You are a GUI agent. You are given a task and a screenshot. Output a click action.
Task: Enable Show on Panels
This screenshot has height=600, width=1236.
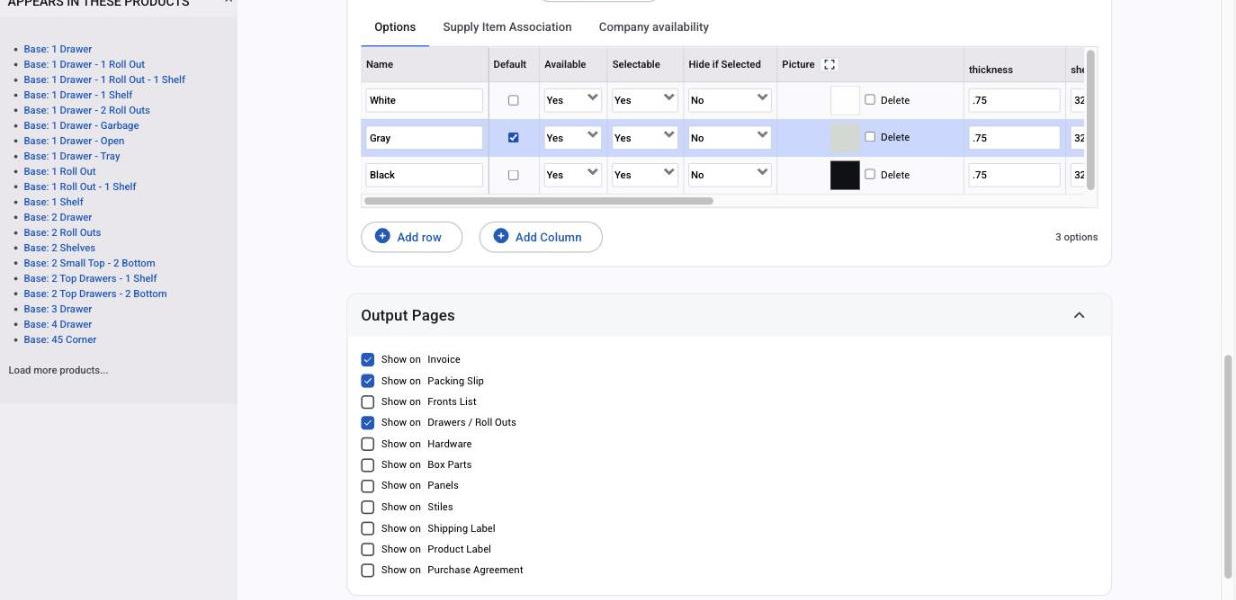click(x=367, y=486)
